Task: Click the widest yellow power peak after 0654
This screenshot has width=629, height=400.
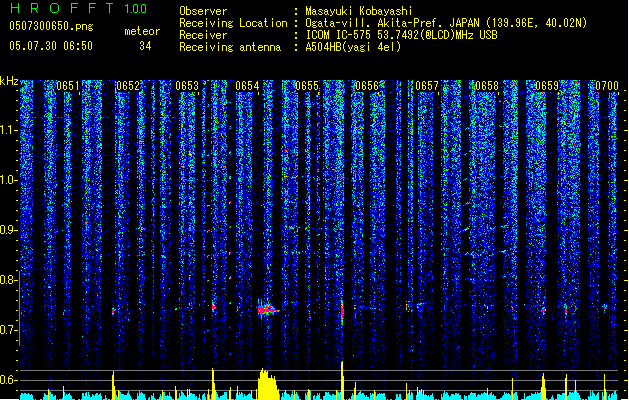Action: tap(268, 384)
